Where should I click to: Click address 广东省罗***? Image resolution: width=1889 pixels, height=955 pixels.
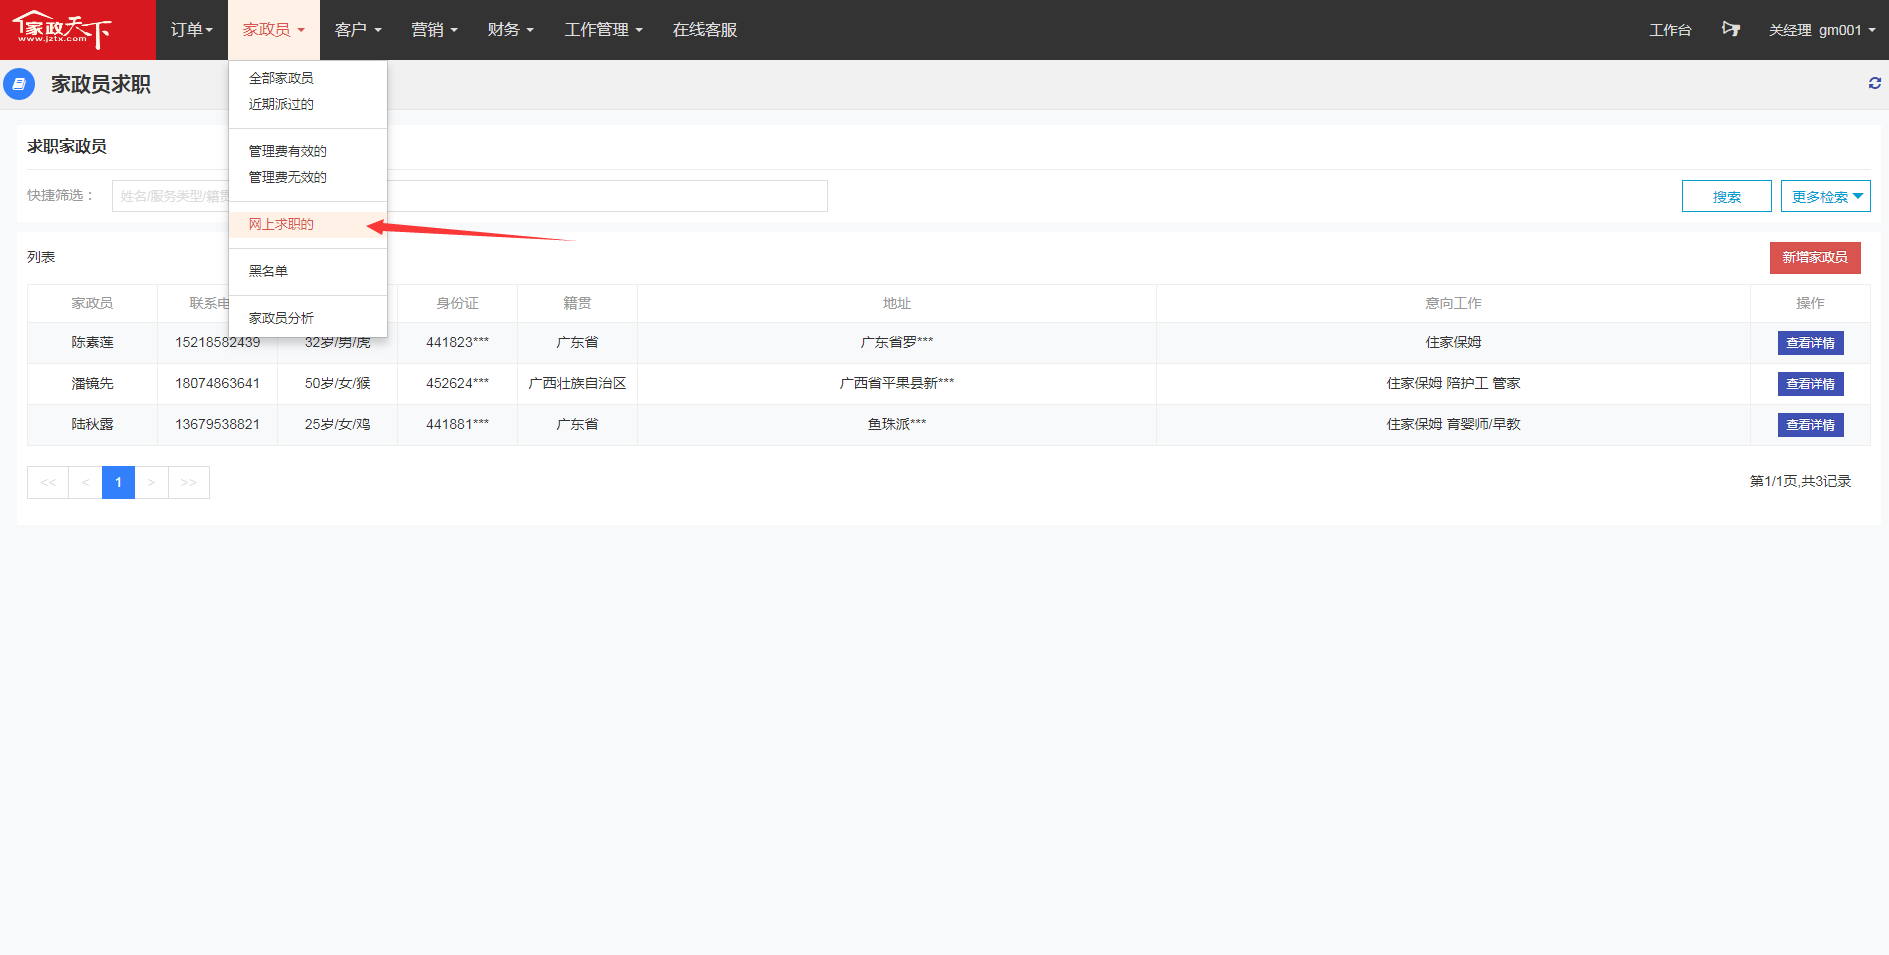click(x=897, y=342)
